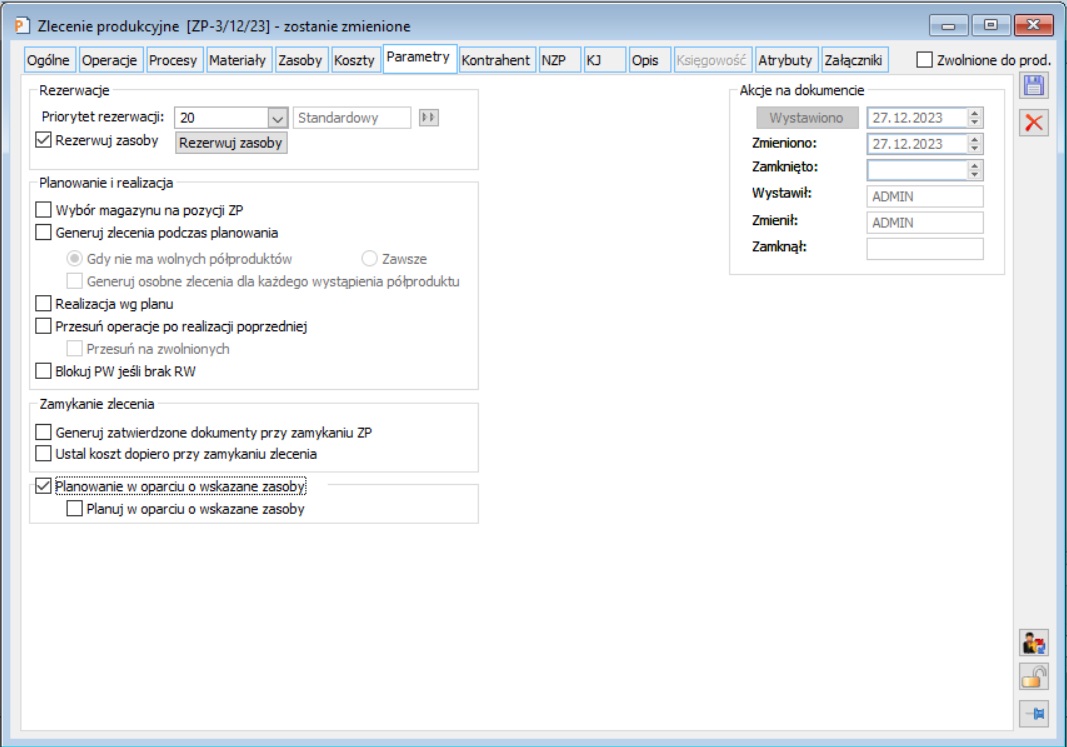Enable Wybór magazynu na pozycji ZP
This screenshot has height=747, width=1067.
tap(43, 210)
